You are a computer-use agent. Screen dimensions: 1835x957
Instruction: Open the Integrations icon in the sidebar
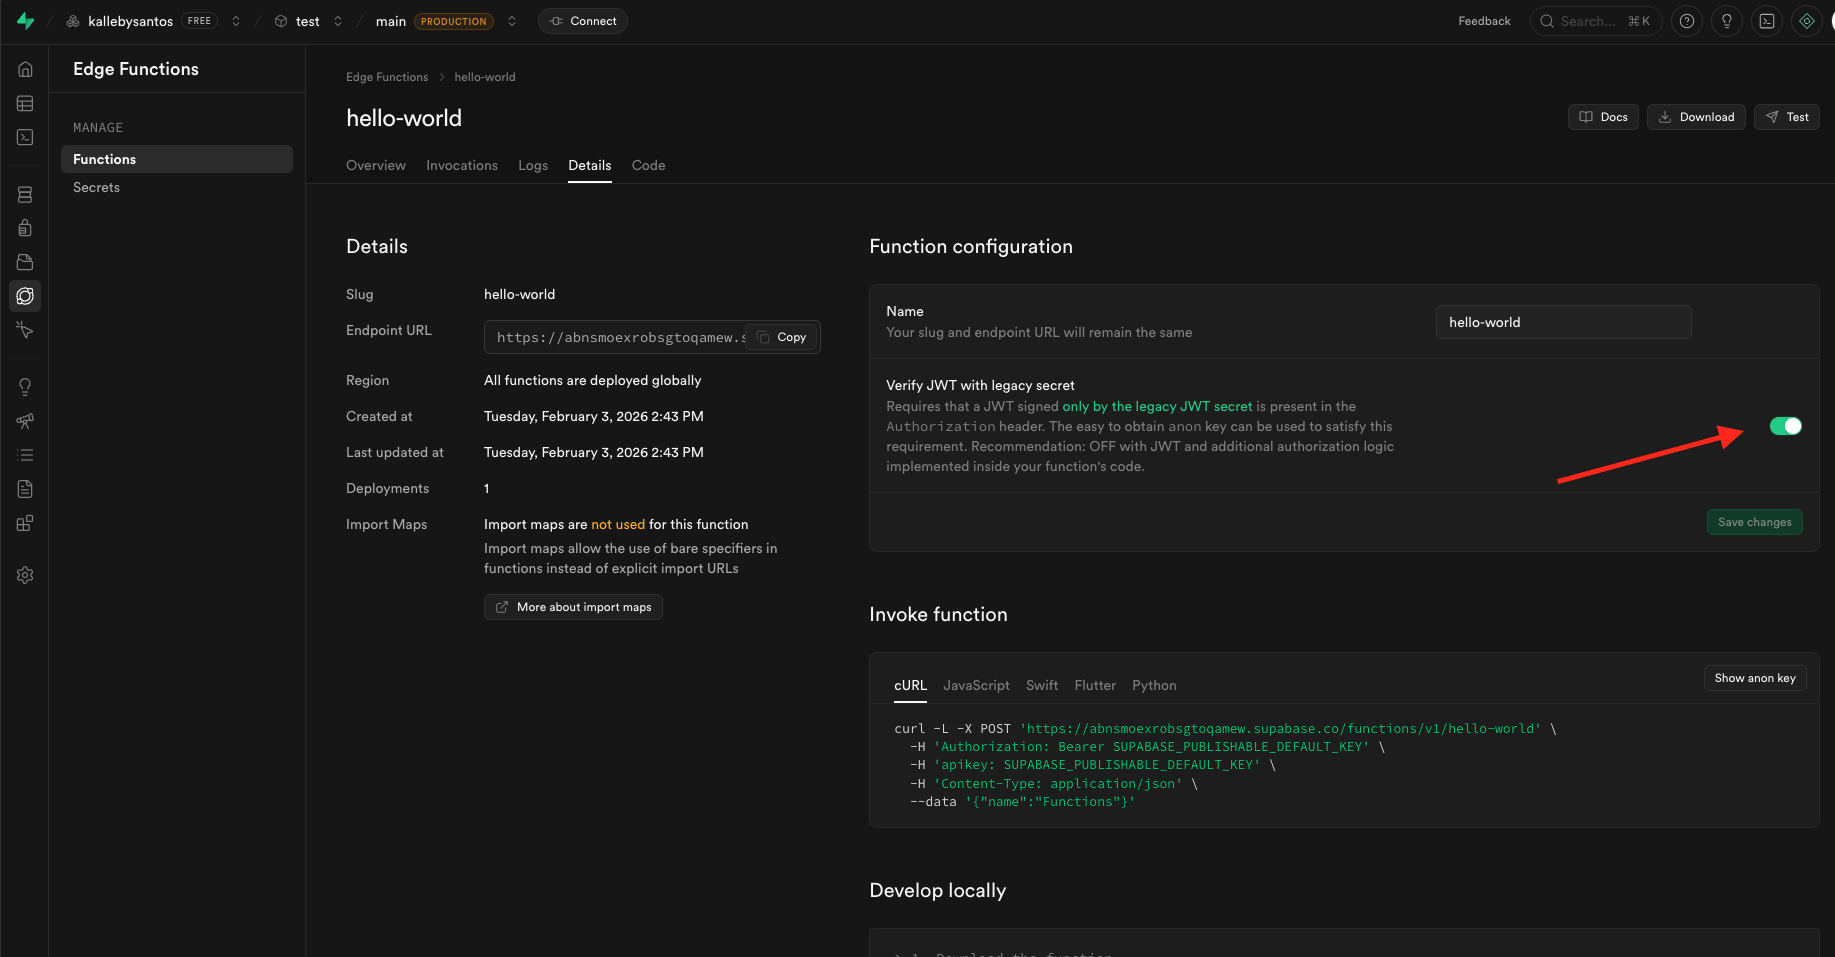25,523
